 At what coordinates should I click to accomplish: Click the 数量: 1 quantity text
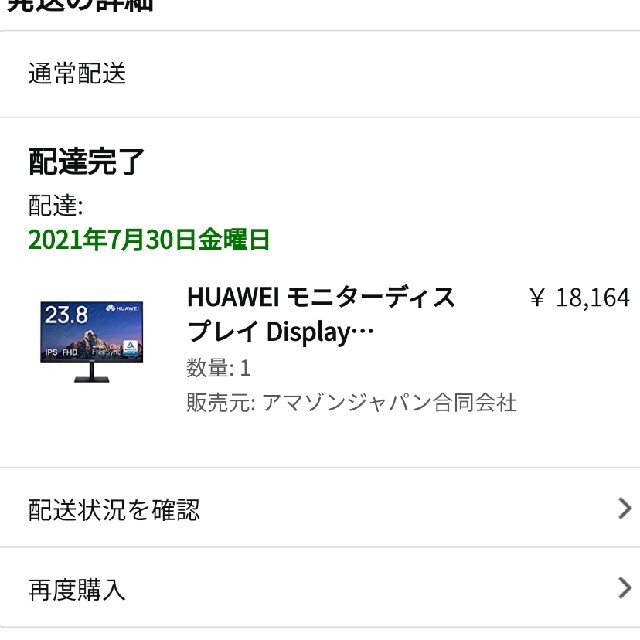point(218,368)
